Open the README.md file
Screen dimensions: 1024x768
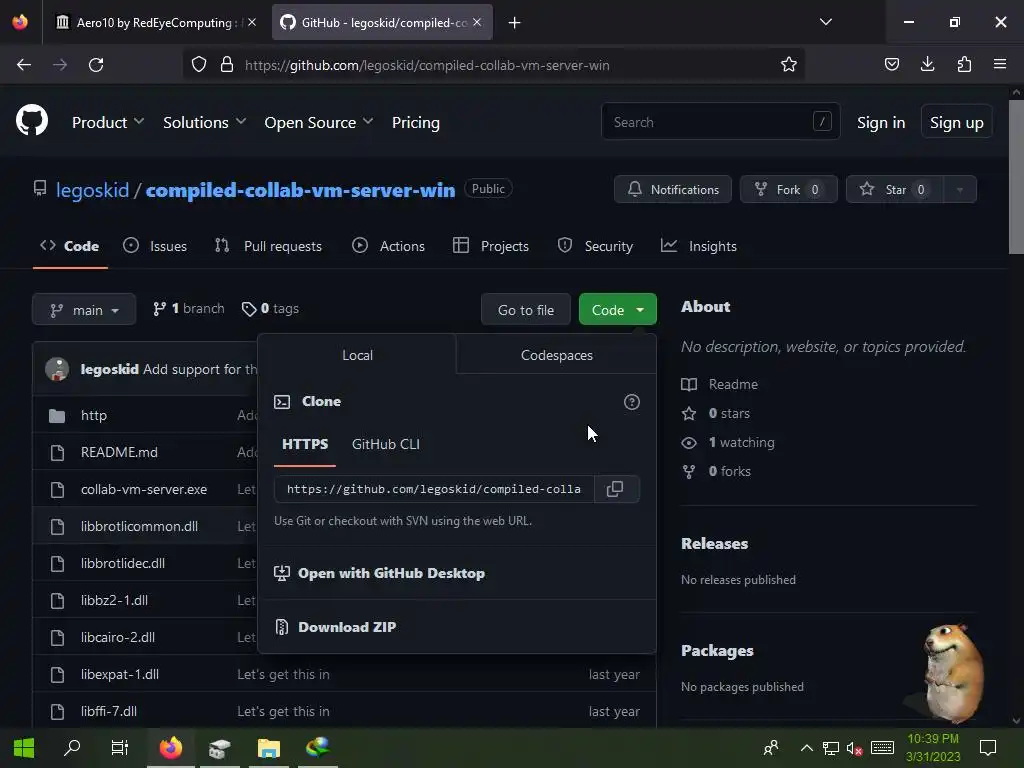119,452
